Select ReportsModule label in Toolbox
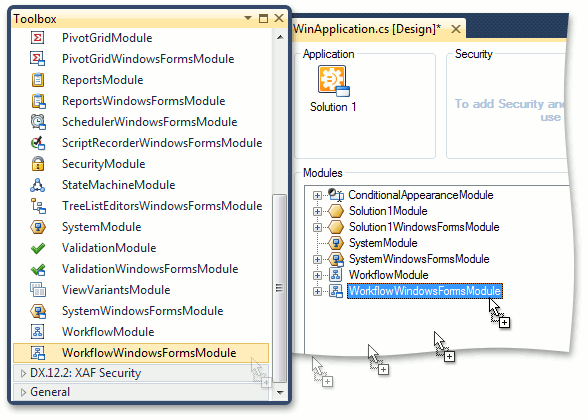588x420 pixels. (103, 80)
